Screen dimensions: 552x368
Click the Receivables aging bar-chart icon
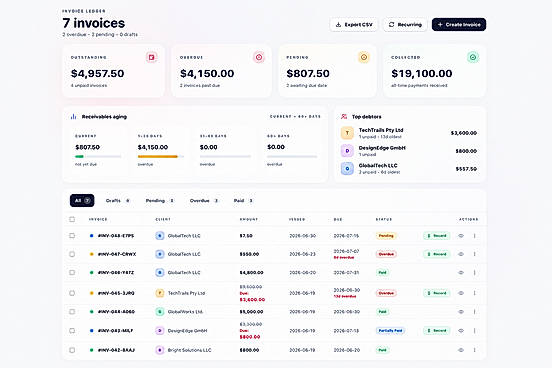click(x=74, y=117)
